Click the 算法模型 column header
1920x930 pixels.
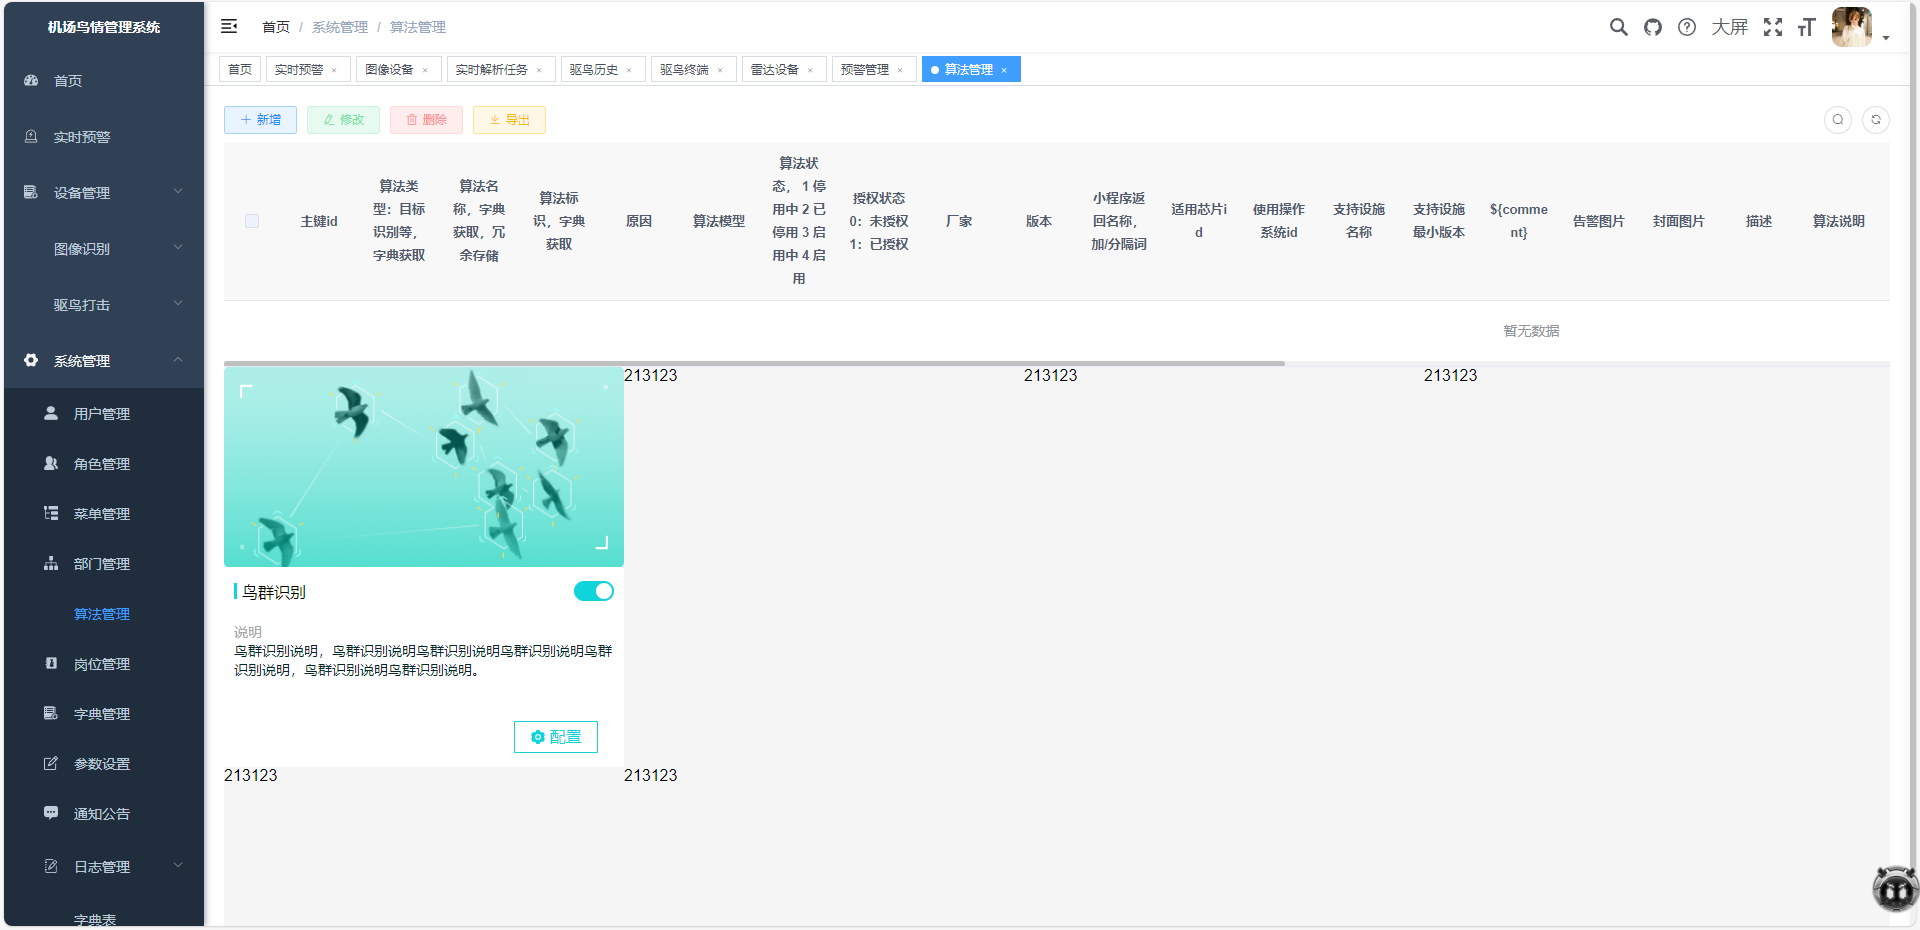click(719, 221)
